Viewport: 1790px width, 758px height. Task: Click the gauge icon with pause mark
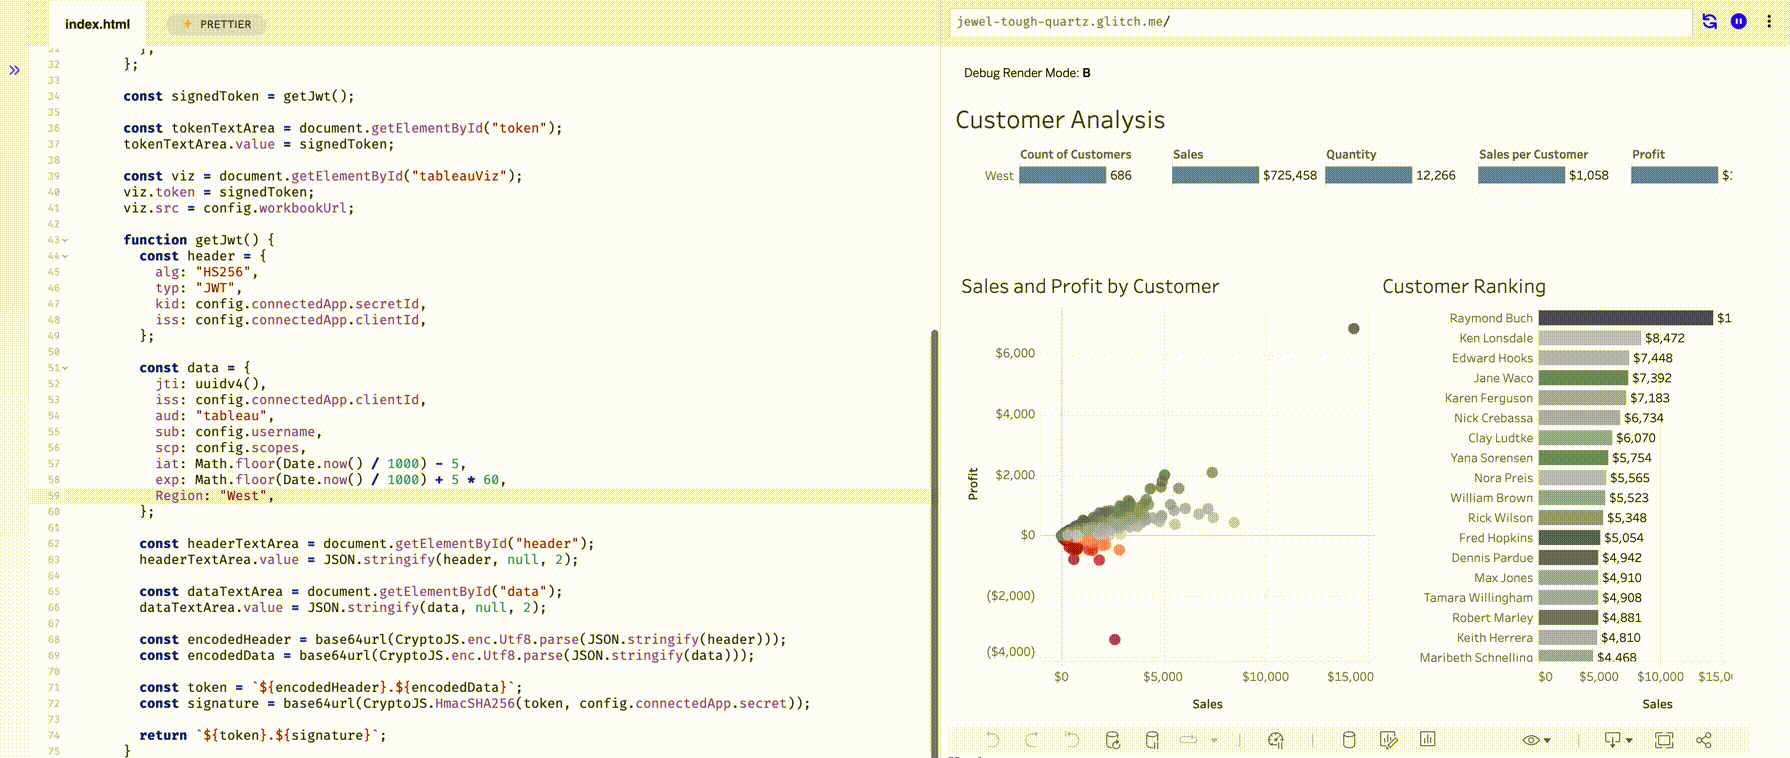1275,740
